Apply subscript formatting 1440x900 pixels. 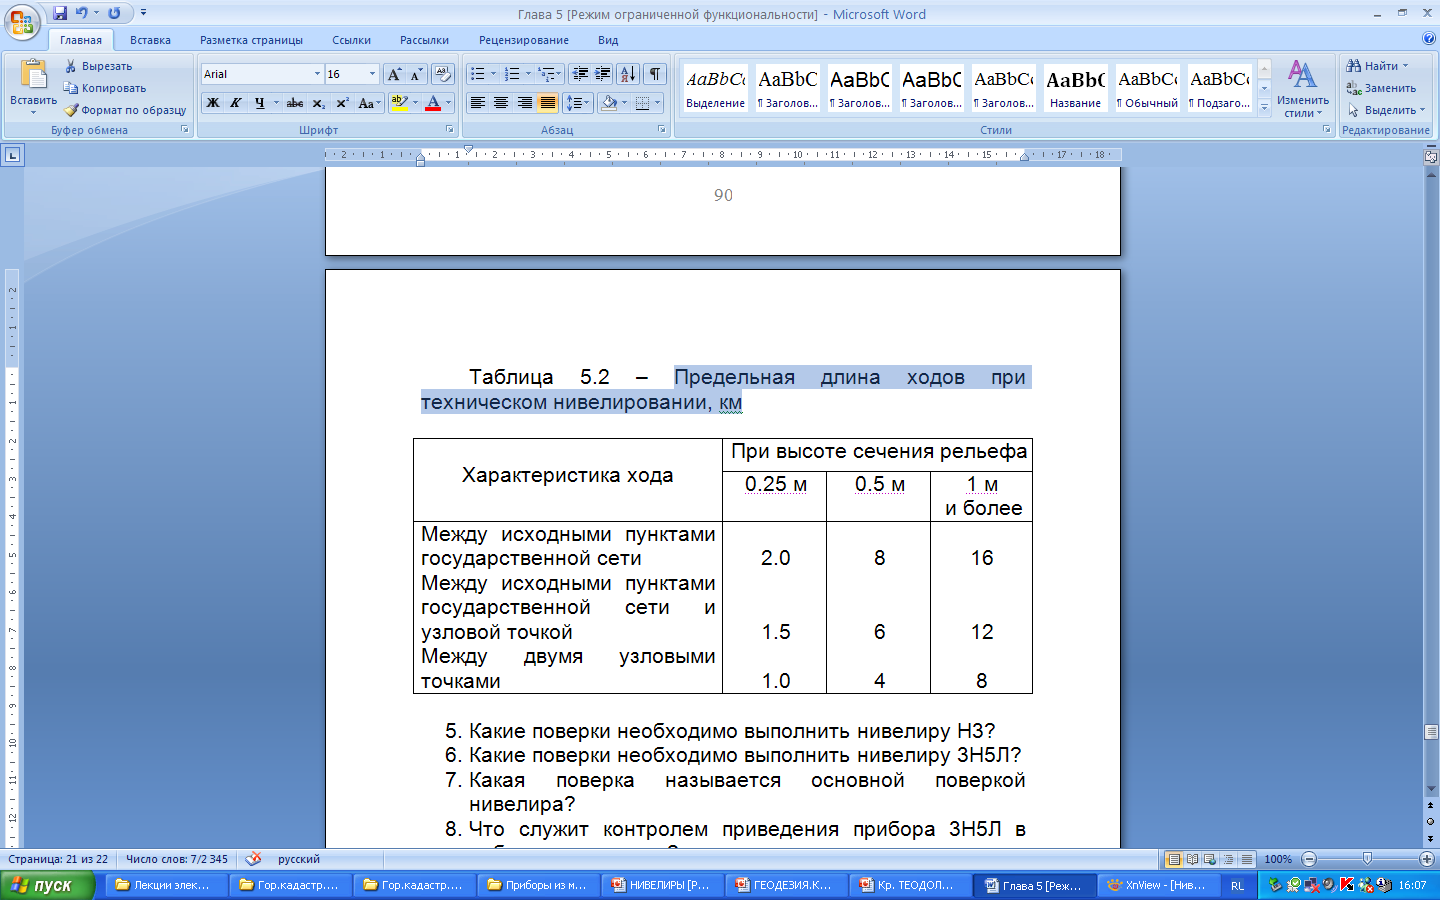click(318, 103)
